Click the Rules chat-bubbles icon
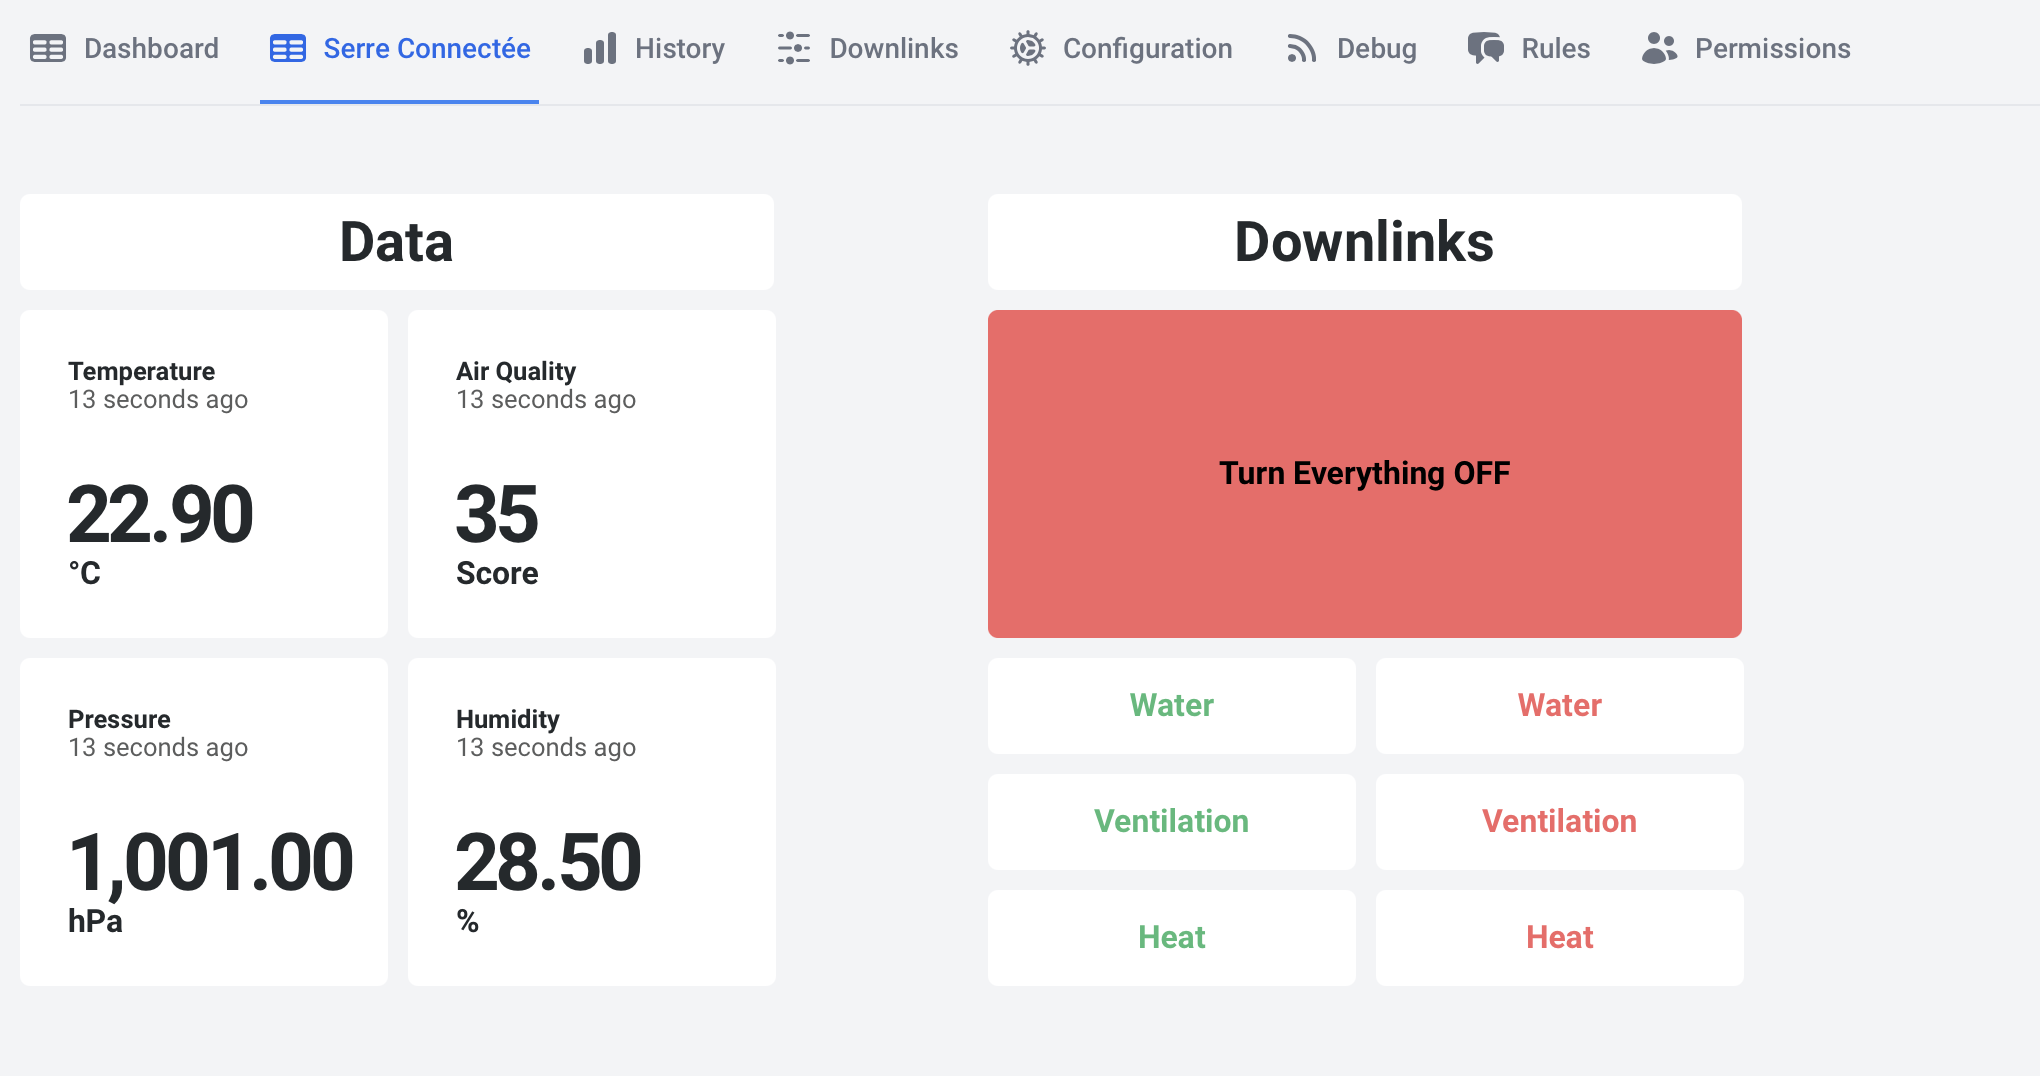Image resolution: width=2040 pixels, height=1076 pixels. [1486, 48]
